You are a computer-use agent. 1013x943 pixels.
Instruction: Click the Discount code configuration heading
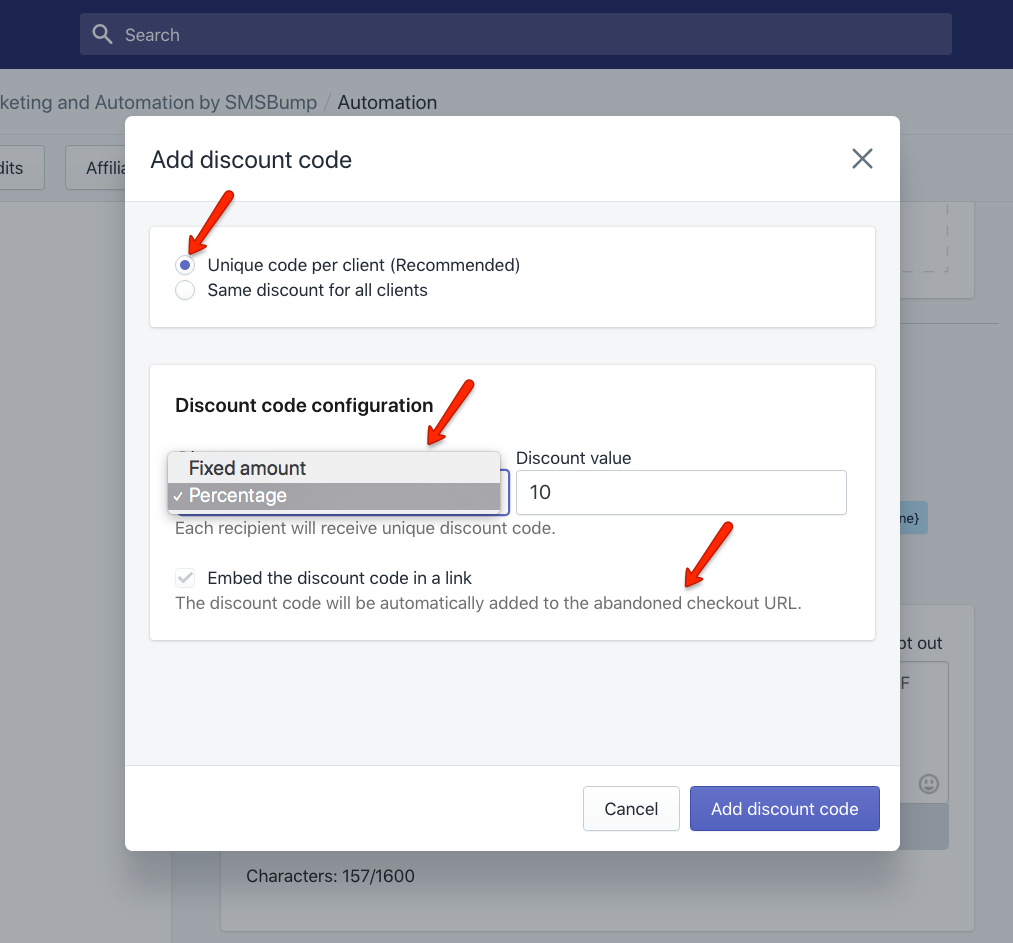click(304, 405)
